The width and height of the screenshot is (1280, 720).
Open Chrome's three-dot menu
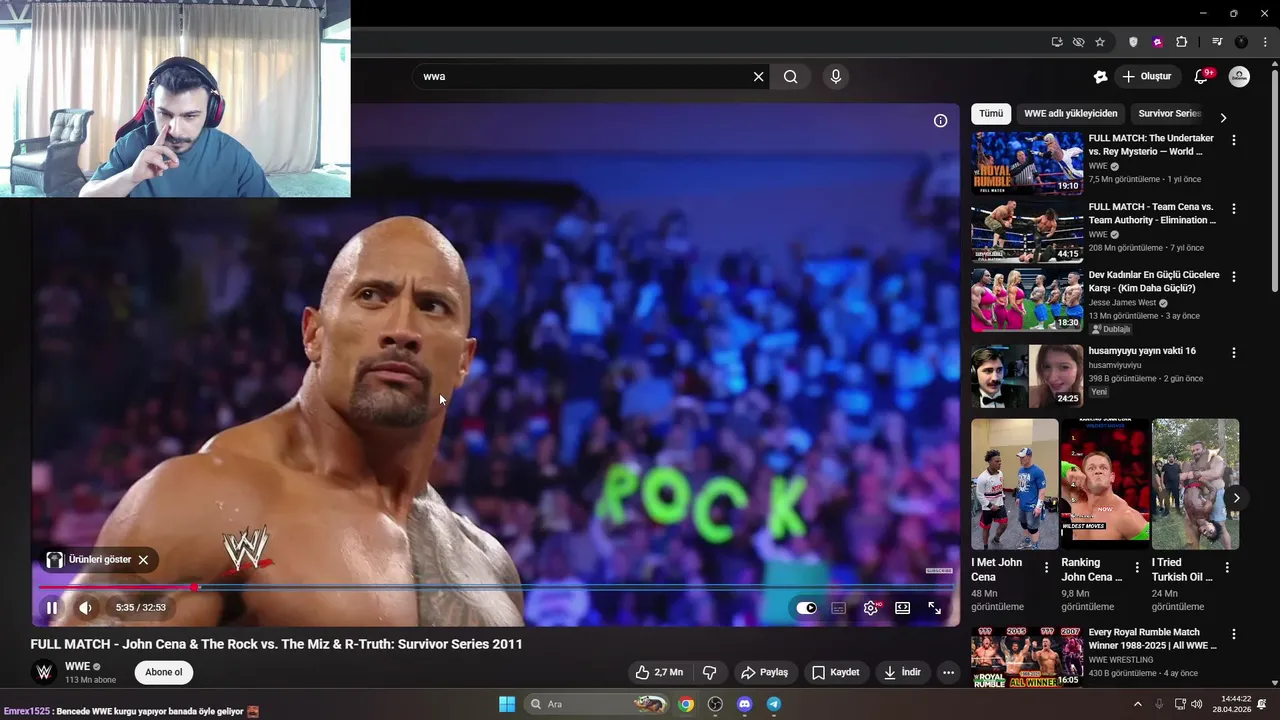click(1265, 42)
